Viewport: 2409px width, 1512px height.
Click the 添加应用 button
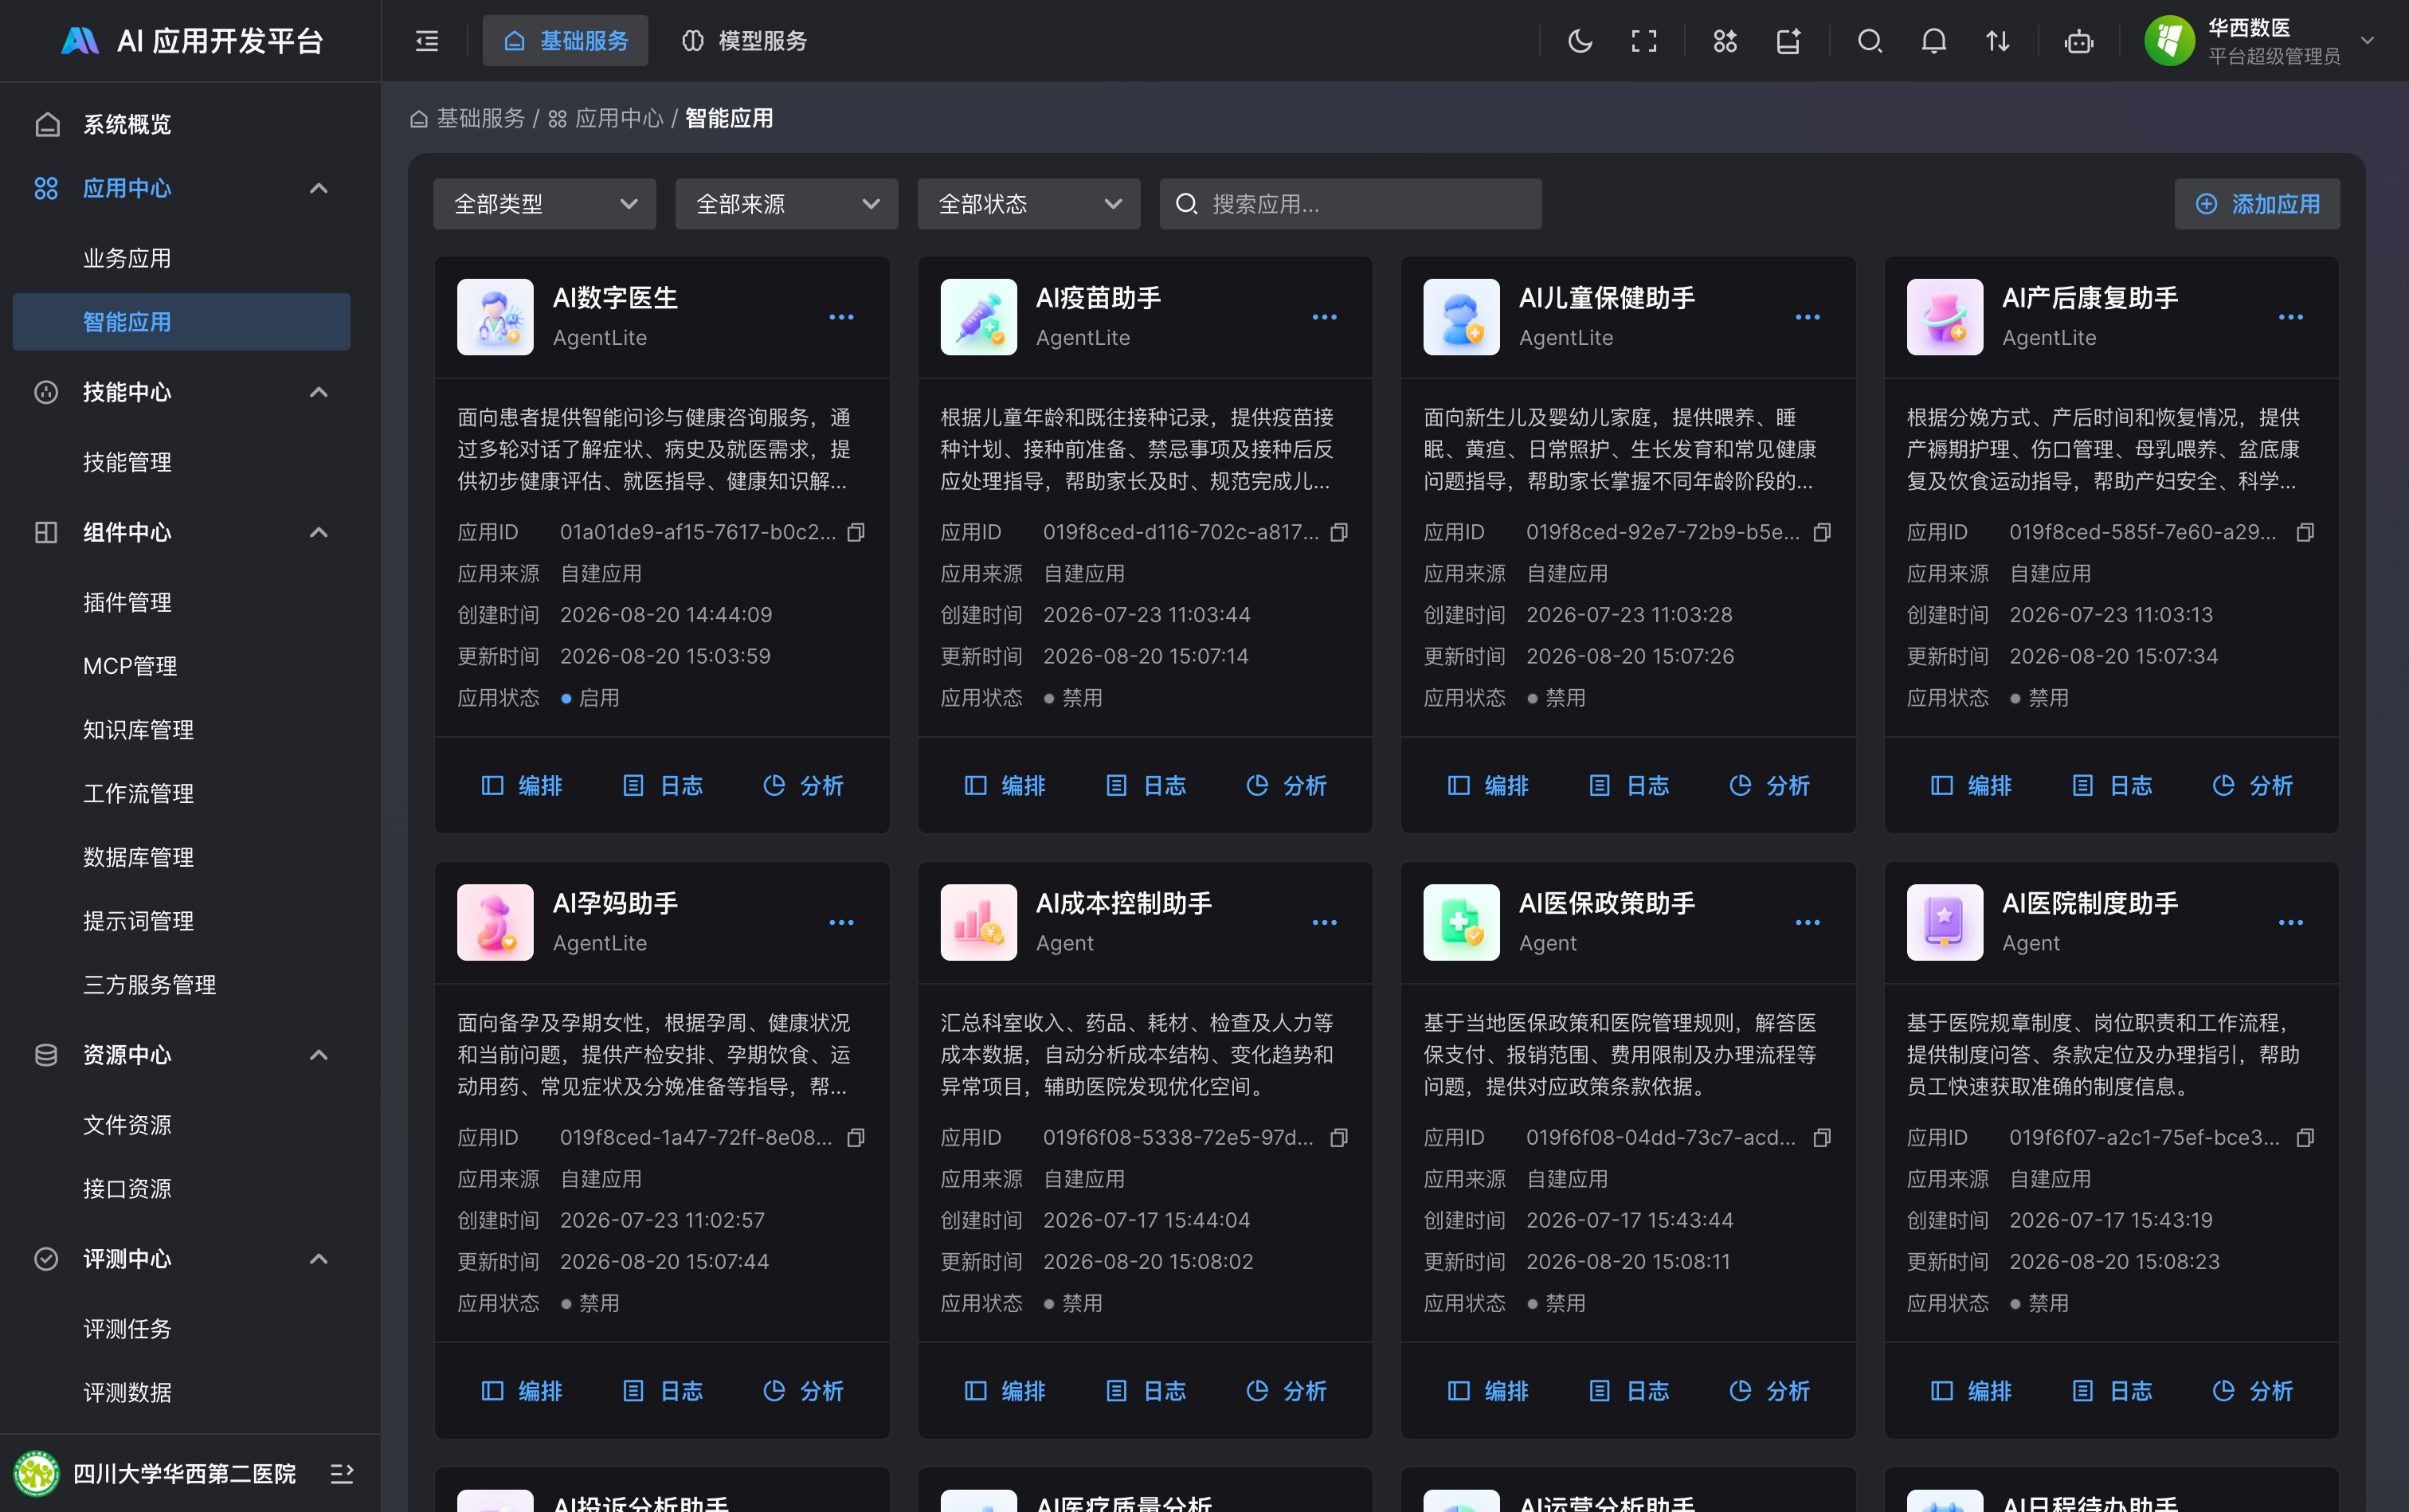(2257, 204)
